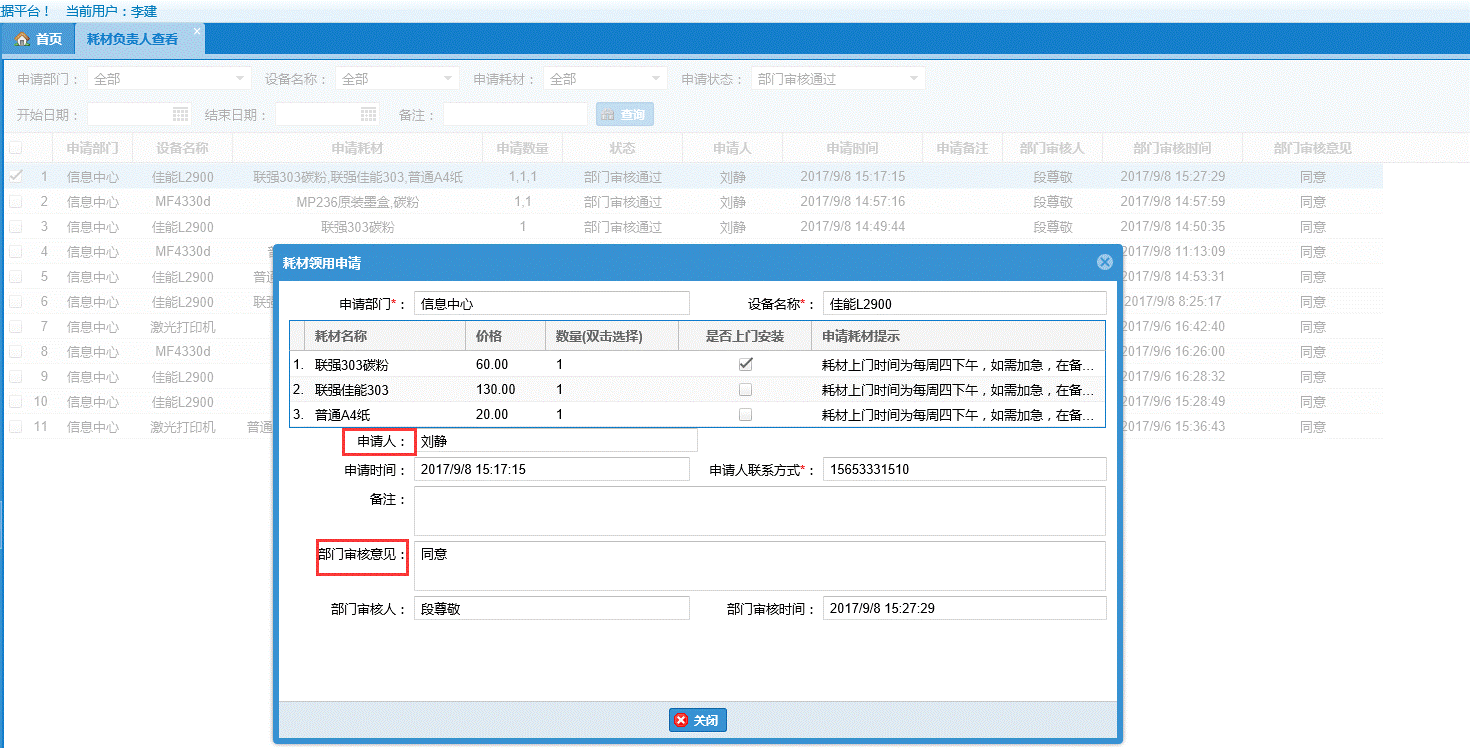Screen dimensions: 1470x748
Task: Check the checkbox for row 2
Action: click(x=15, y=201)
